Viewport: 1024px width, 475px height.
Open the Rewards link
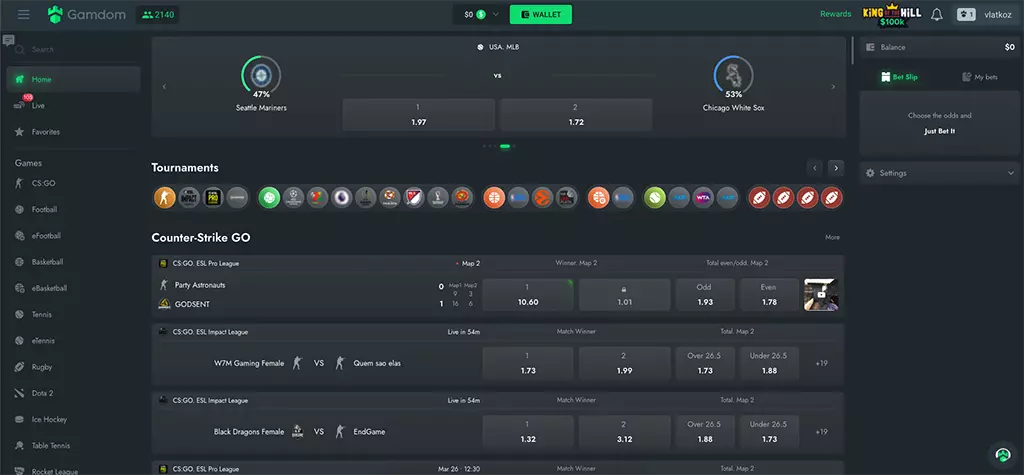click(x=835, y=14)
